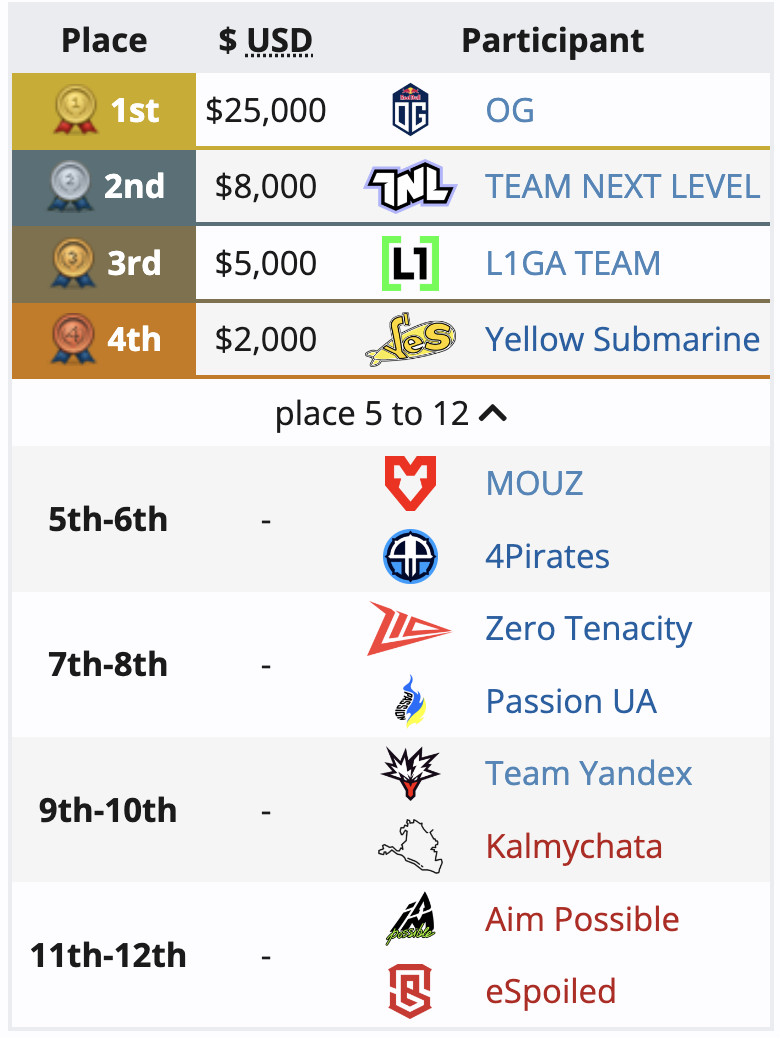Click the Team Yandex dragon logo
Screen dimensions: 780x1038
411,773
